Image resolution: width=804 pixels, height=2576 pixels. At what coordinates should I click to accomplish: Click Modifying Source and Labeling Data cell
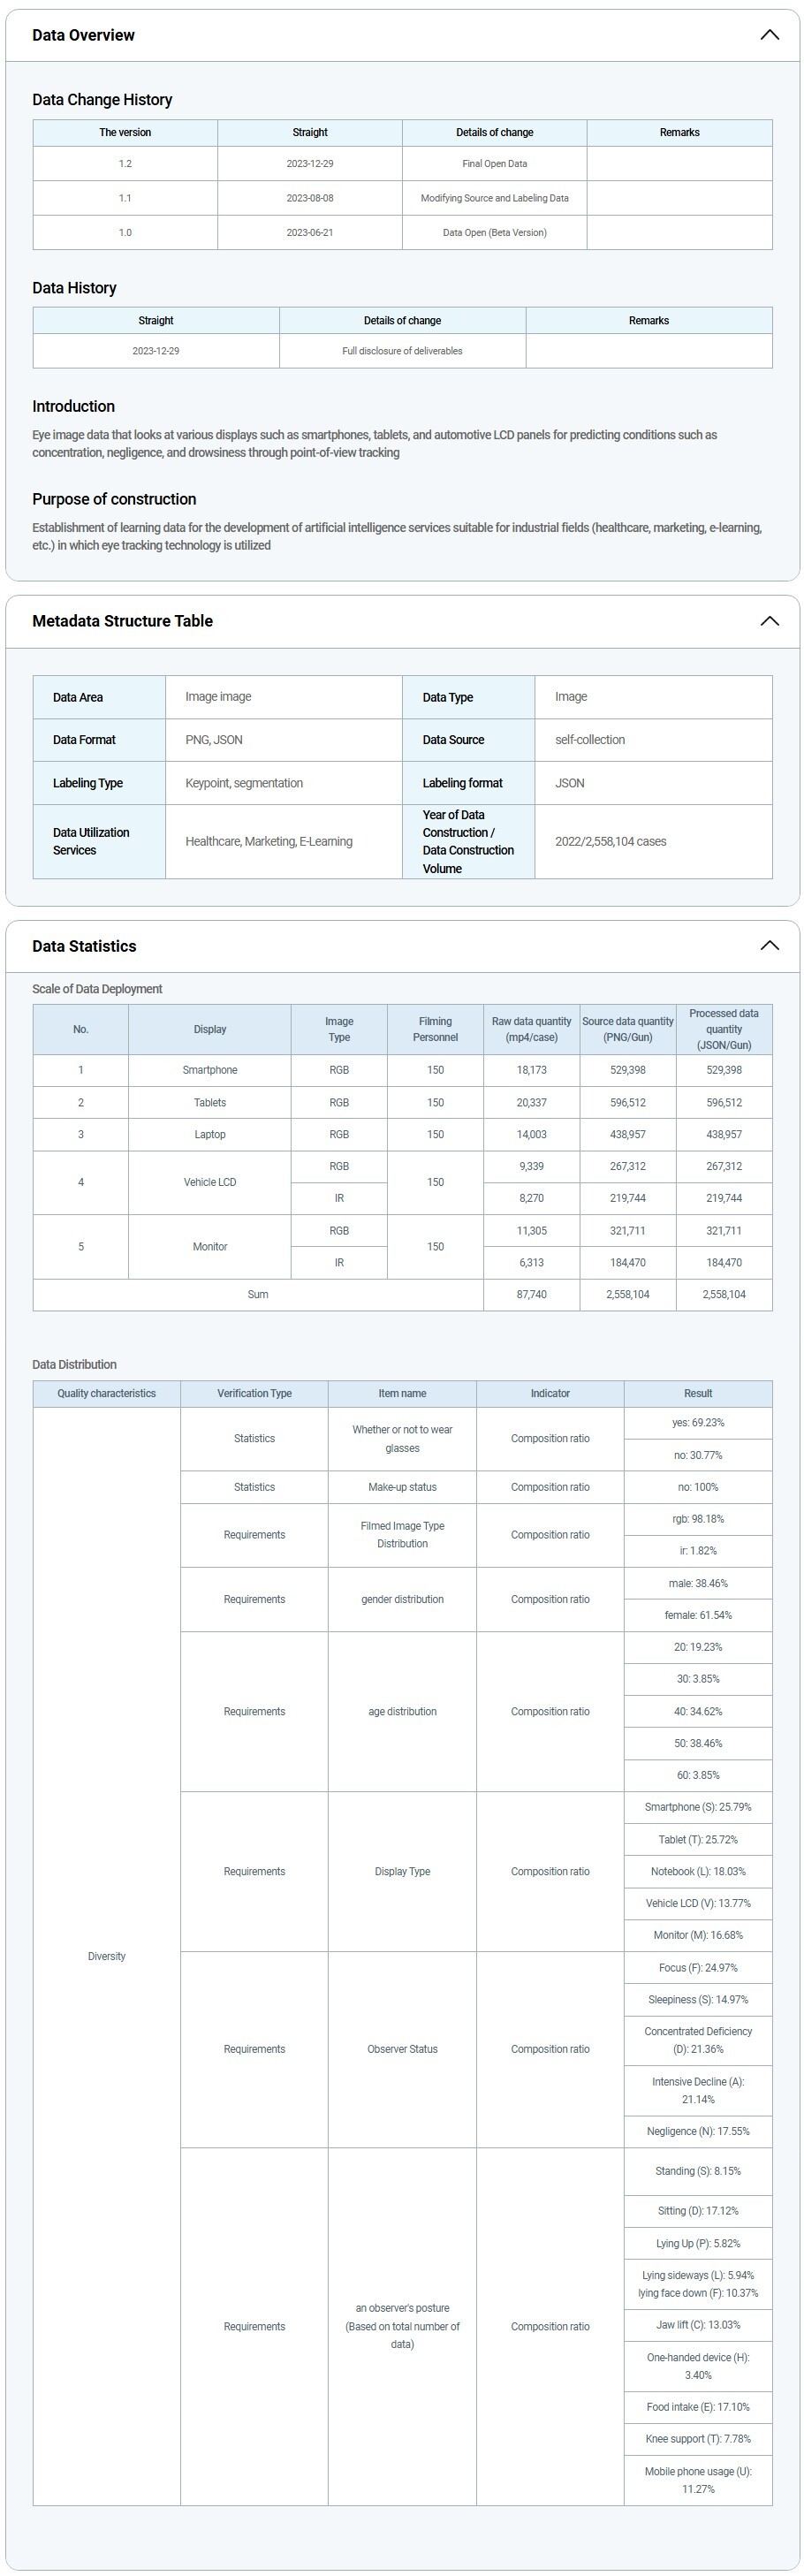pos(494,198)
